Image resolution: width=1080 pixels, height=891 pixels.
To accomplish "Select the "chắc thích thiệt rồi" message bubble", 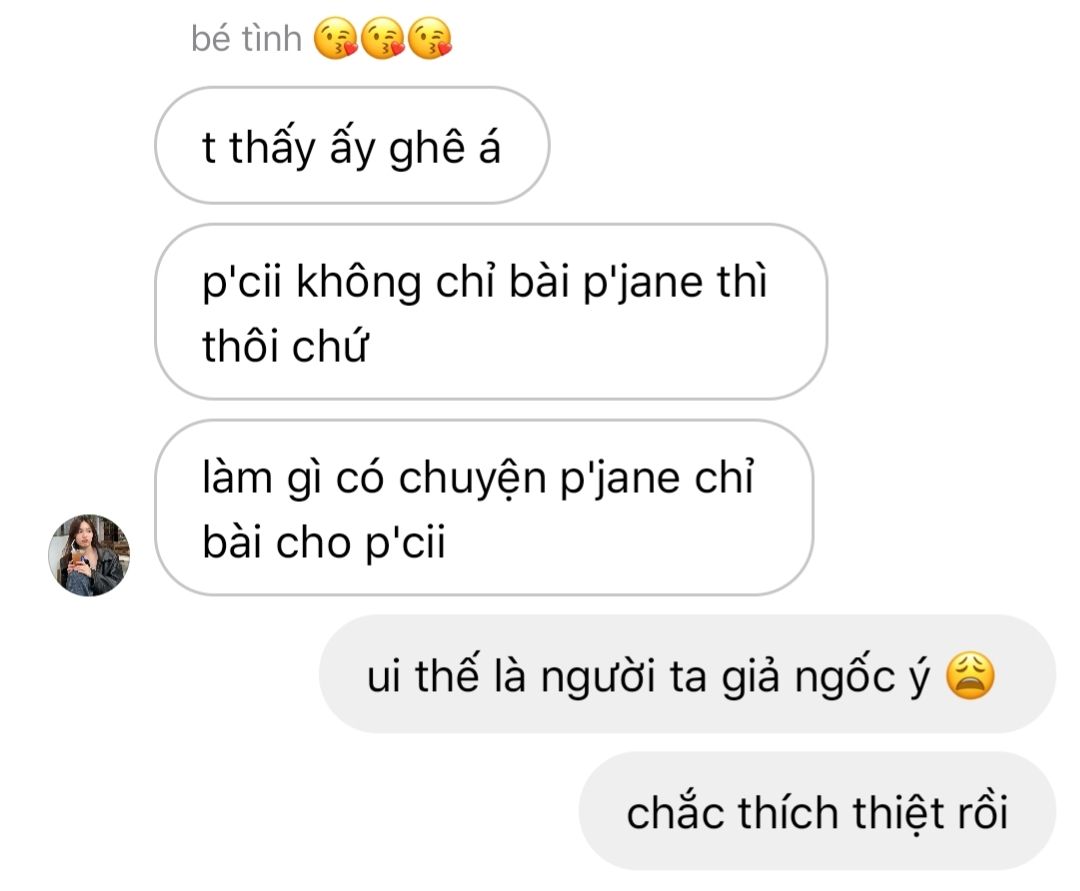I will 818,810.
